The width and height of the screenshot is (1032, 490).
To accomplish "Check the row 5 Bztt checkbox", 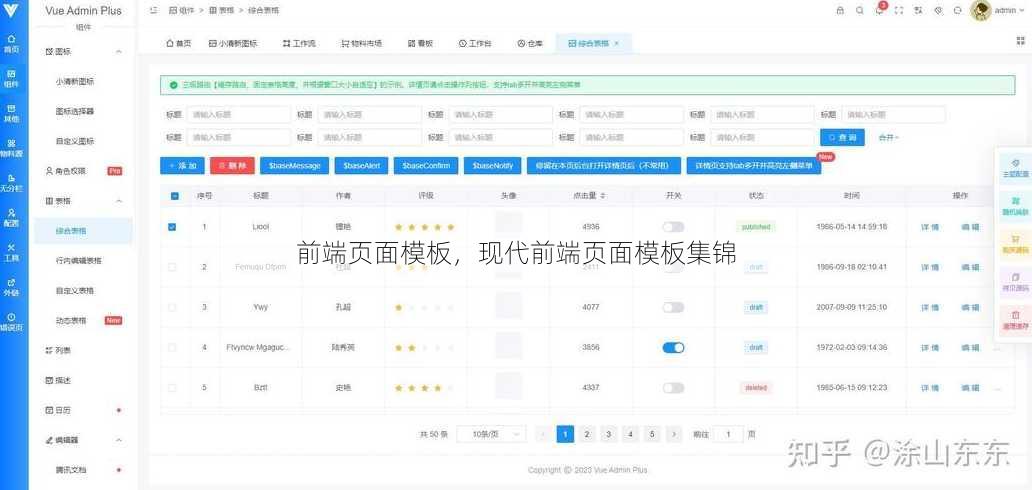I will coord(172,388).
